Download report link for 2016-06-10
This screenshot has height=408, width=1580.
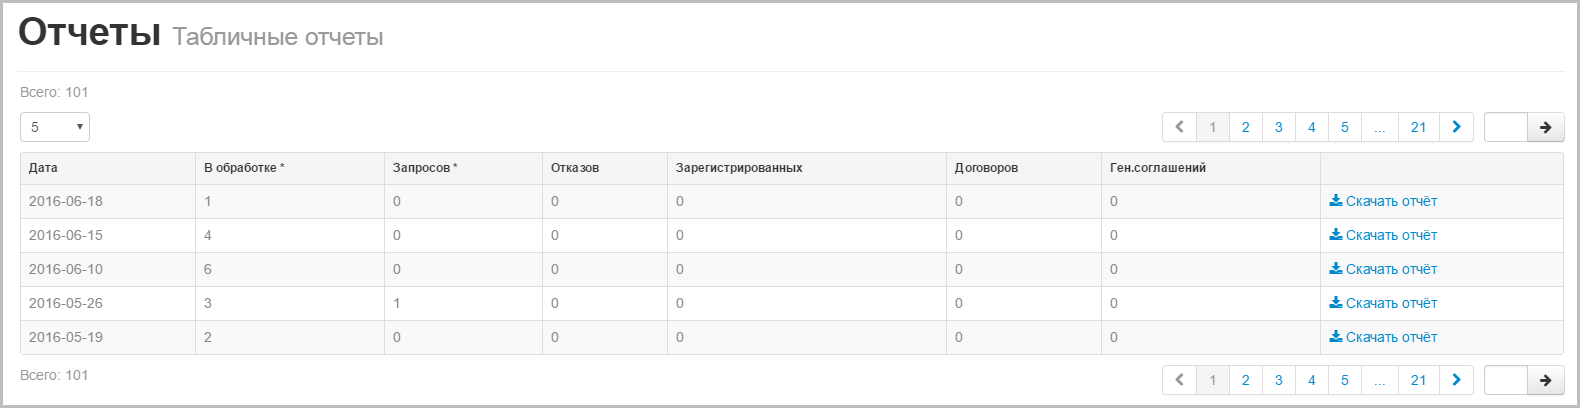(1390, 269)
